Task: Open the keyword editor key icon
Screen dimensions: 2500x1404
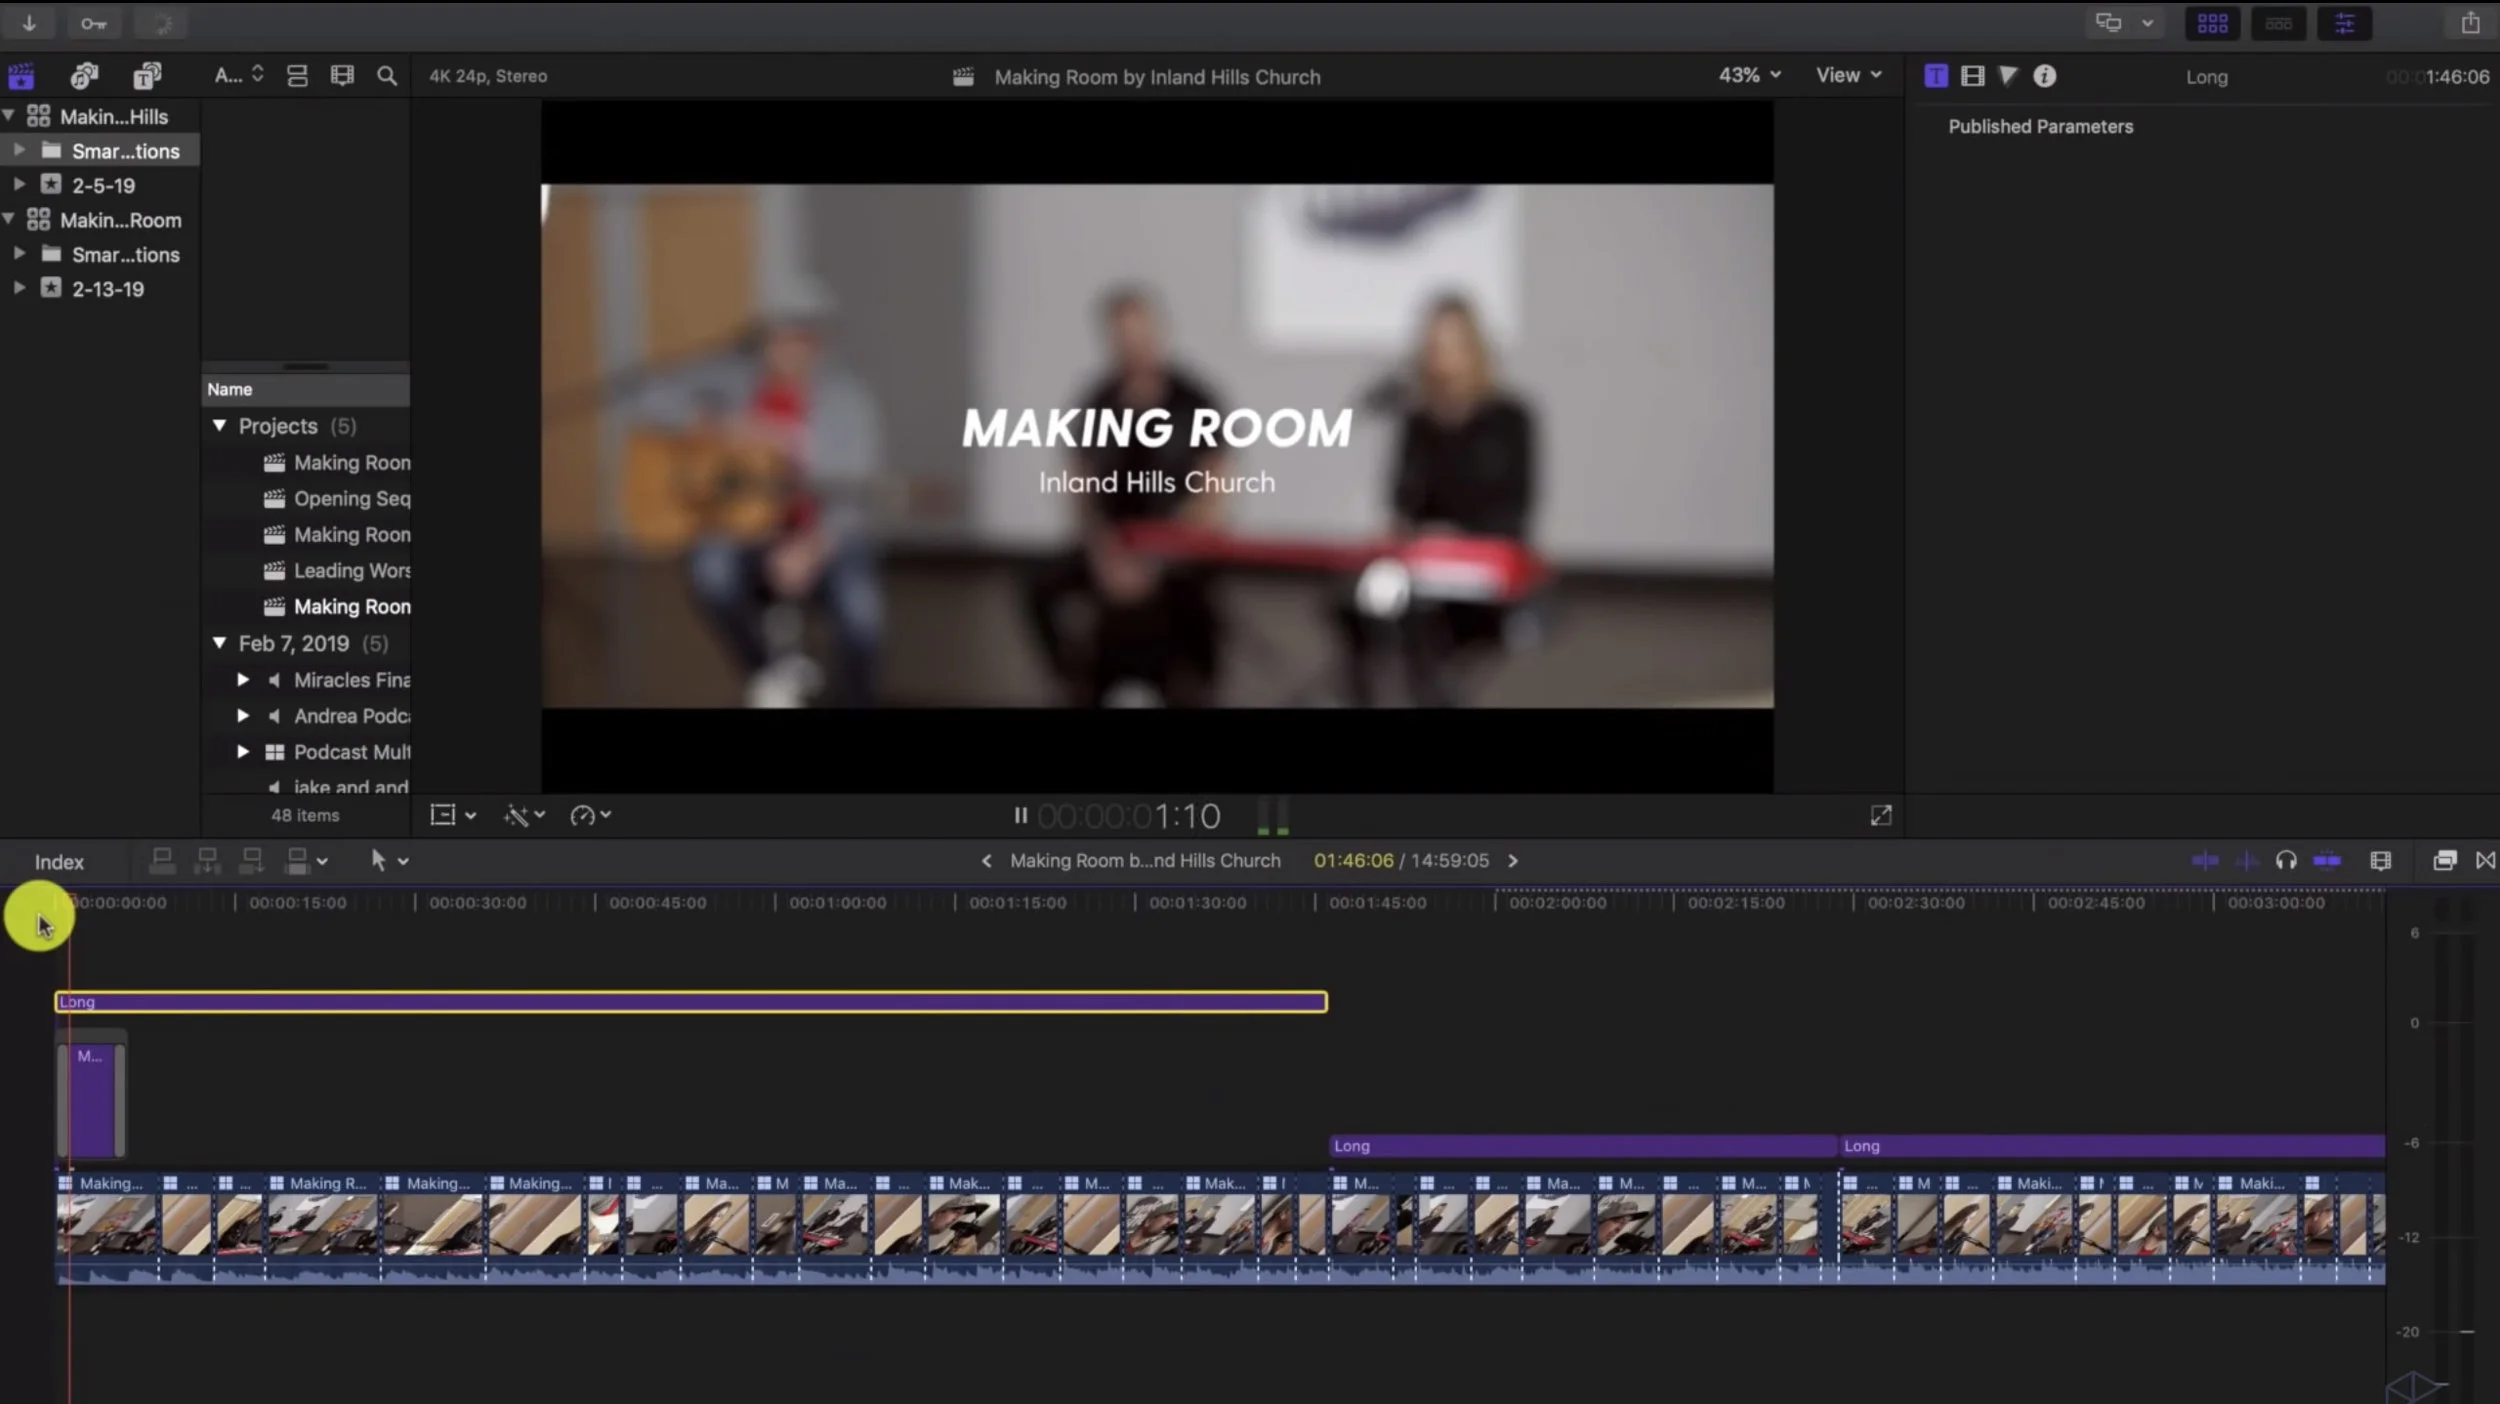Action: coord(94,23)
